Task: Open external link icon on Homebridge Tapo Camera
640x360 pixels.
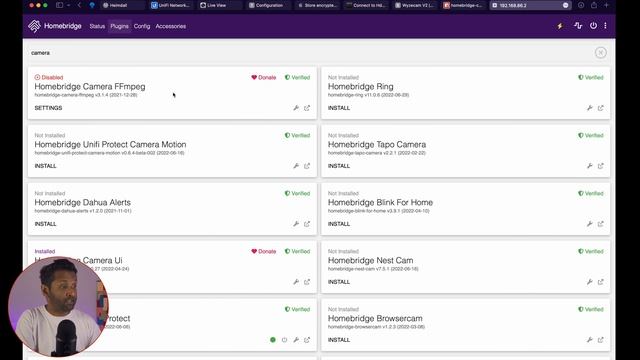Action: [600, 166]
